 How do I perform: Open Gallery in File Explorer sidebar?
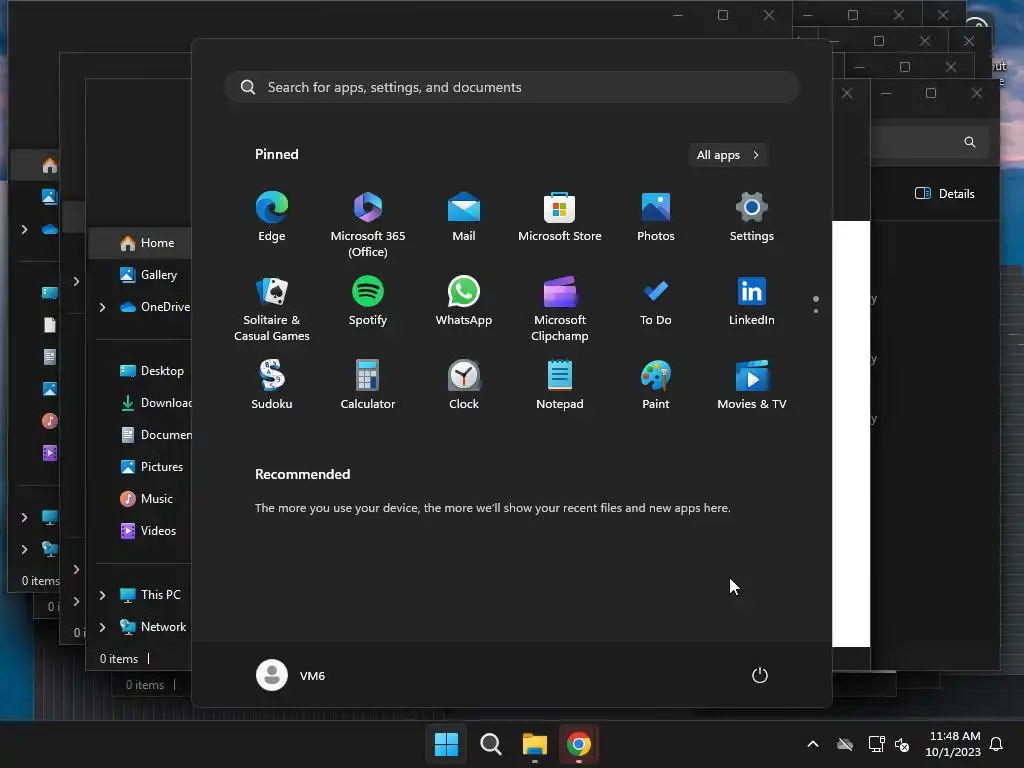coord(149,275)
